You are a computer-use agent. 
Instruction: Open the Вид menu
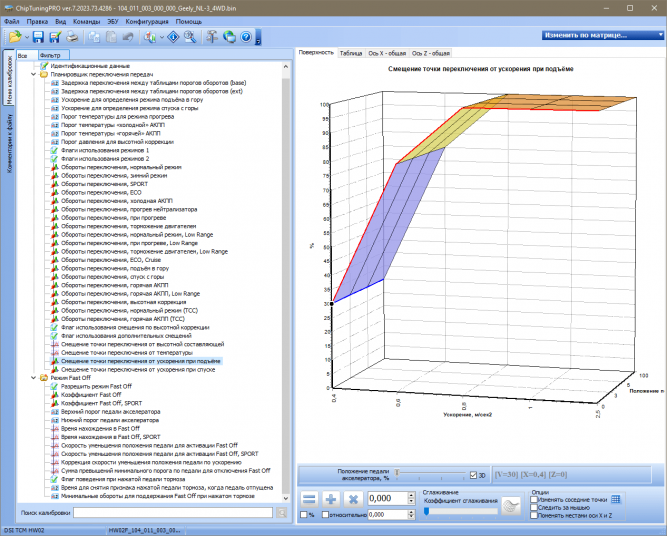click(60, 21)
